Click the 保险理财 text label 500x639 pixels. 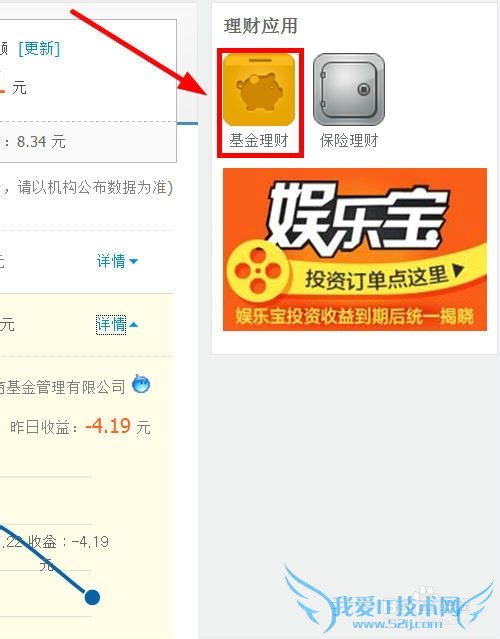coord(349,141)
